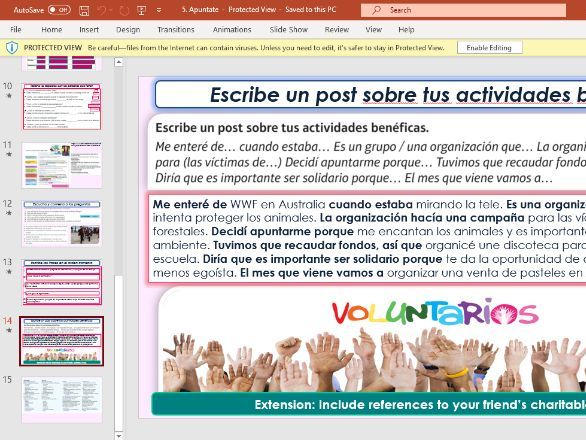Open Customize Quick Access Toolbar dropdown
Image resolution: width=586 pixels, height=440 pixels.
coord(159,10)
